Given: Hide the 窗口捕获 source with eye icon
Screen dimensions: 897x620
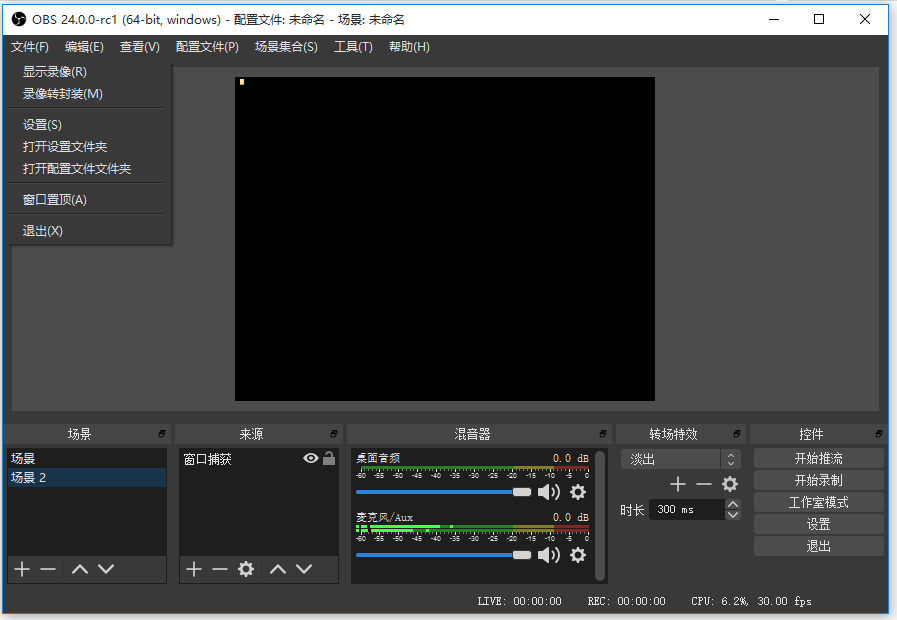Looking at the screenshot, I should (x=310, y=458).
